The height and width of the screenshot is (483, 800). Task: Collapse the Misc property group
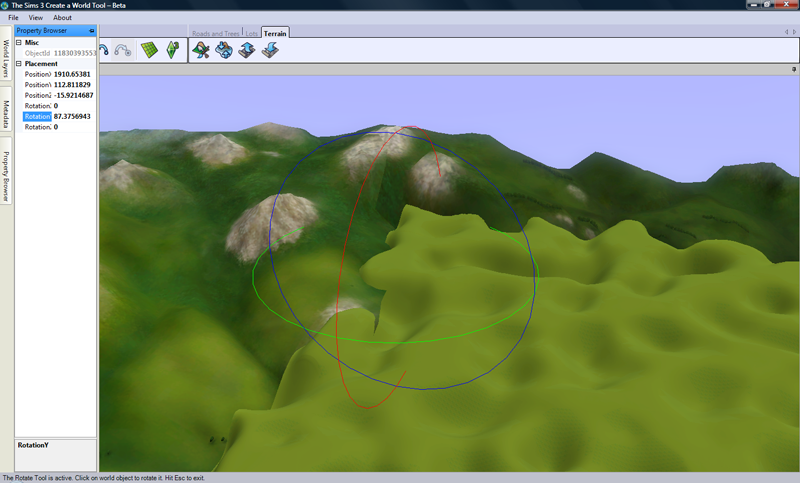tap(19, 42)
